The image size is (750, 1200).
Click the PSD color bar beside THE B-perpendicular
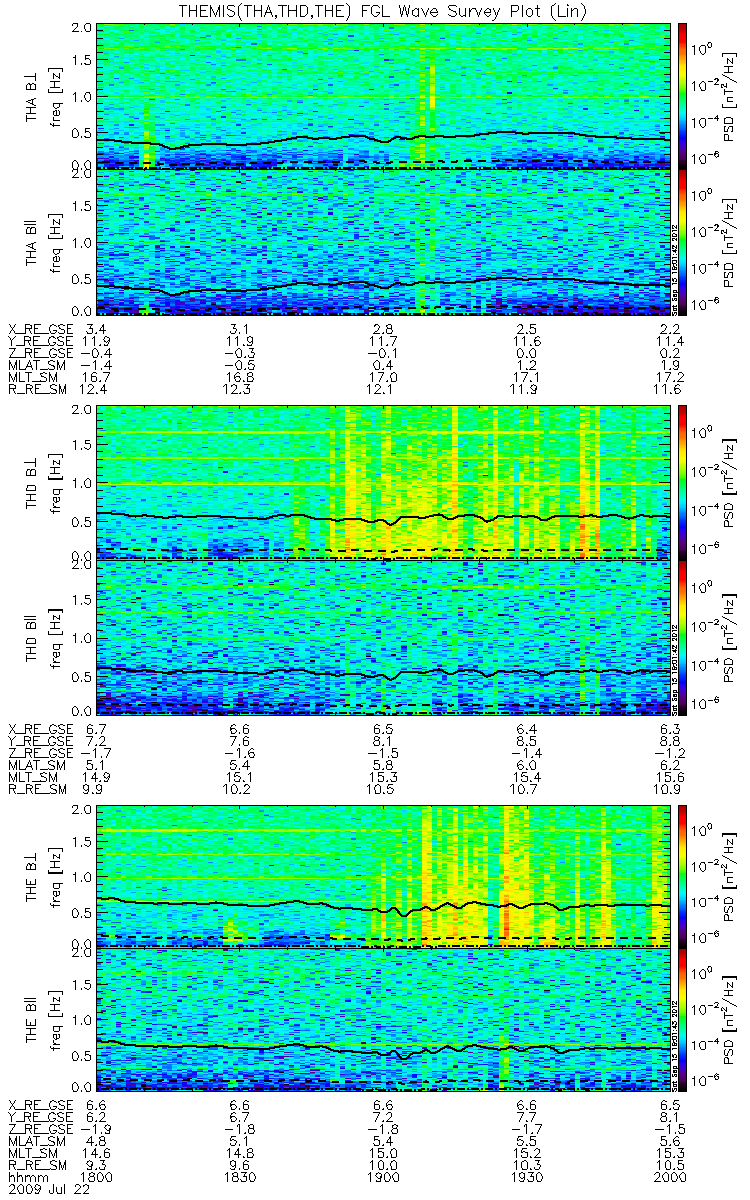pyautogui.click(x=684, y=875)
